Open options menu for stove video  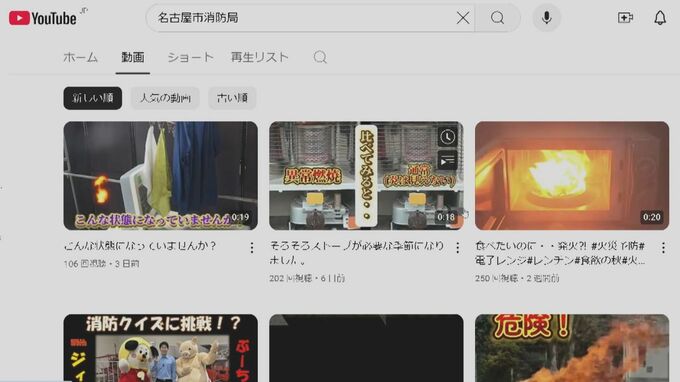(x=458, y=248)
